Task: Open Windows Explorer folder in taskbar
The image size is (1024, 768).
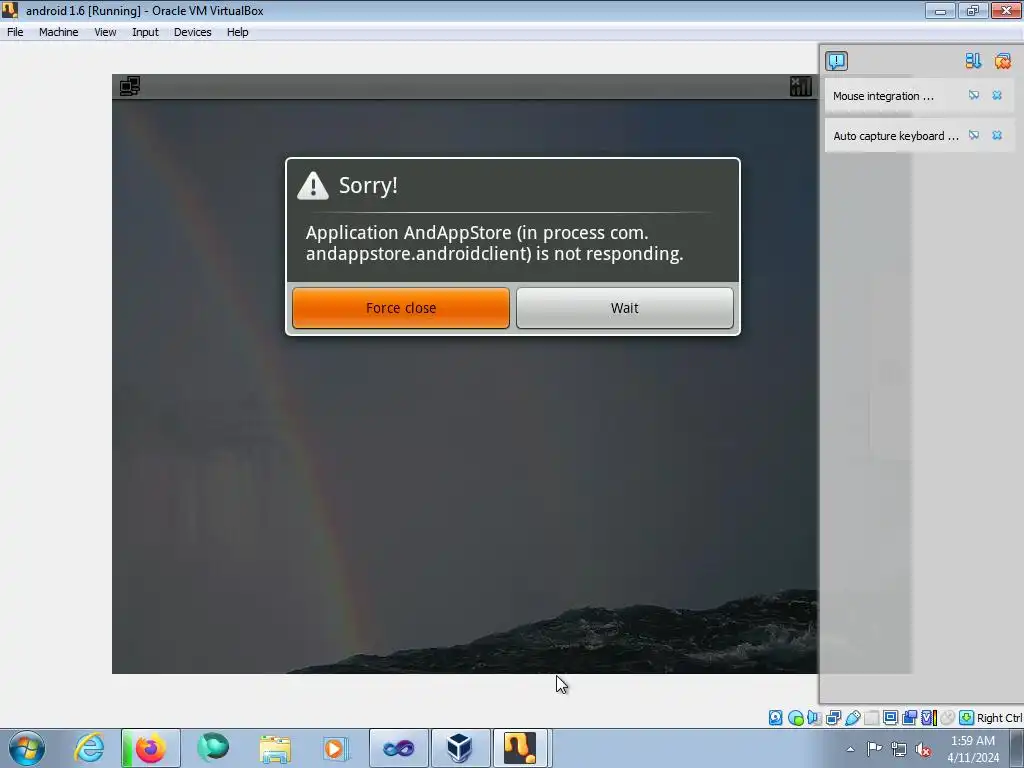Action: (x=275, y=748)
